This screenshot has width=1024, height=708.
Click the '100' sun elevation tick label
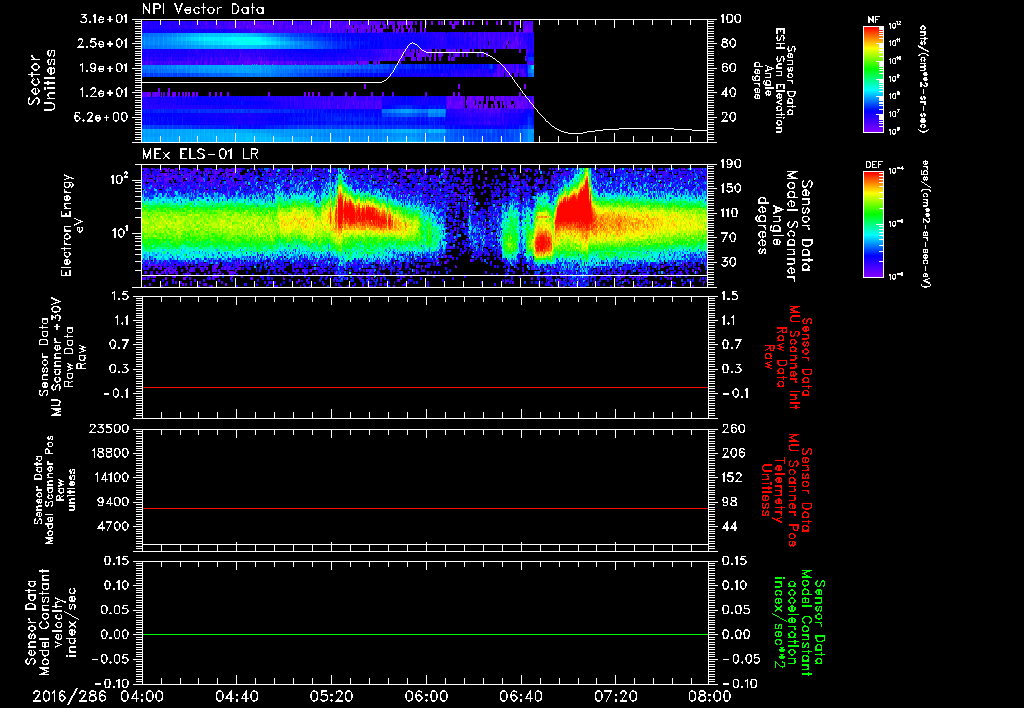(x=731, y=19)
